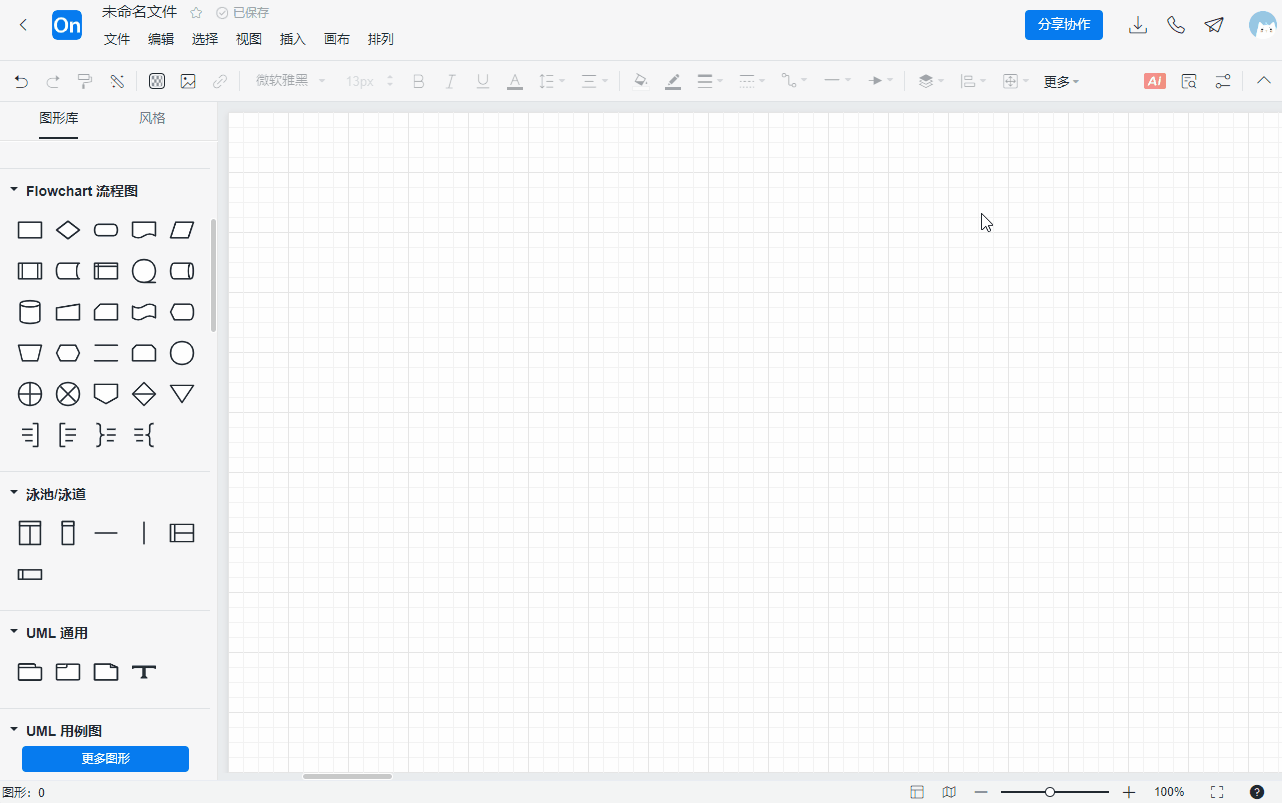This screenshot has width=1282, height=803.
Task: Open the 插入 menu
Action: (x=293, y=39)
